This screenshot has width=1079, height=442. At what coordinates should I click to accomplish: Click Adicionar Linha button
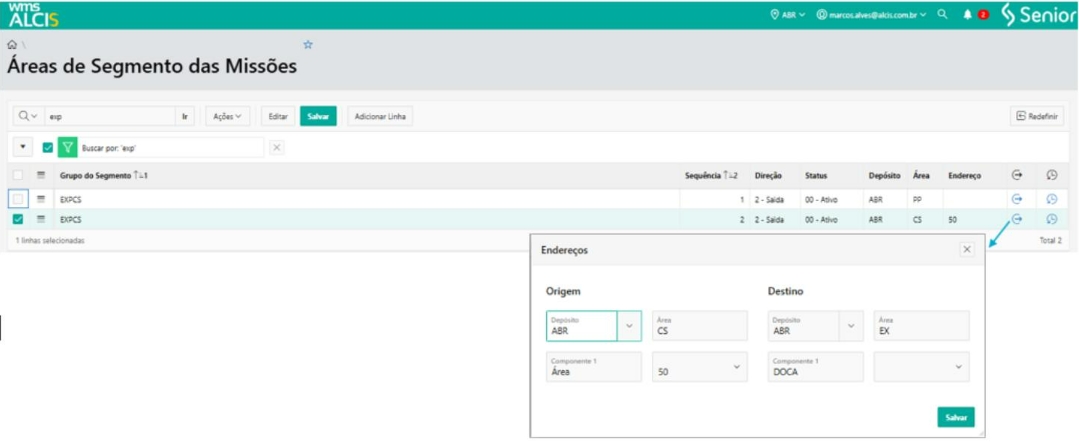point(380,116)
